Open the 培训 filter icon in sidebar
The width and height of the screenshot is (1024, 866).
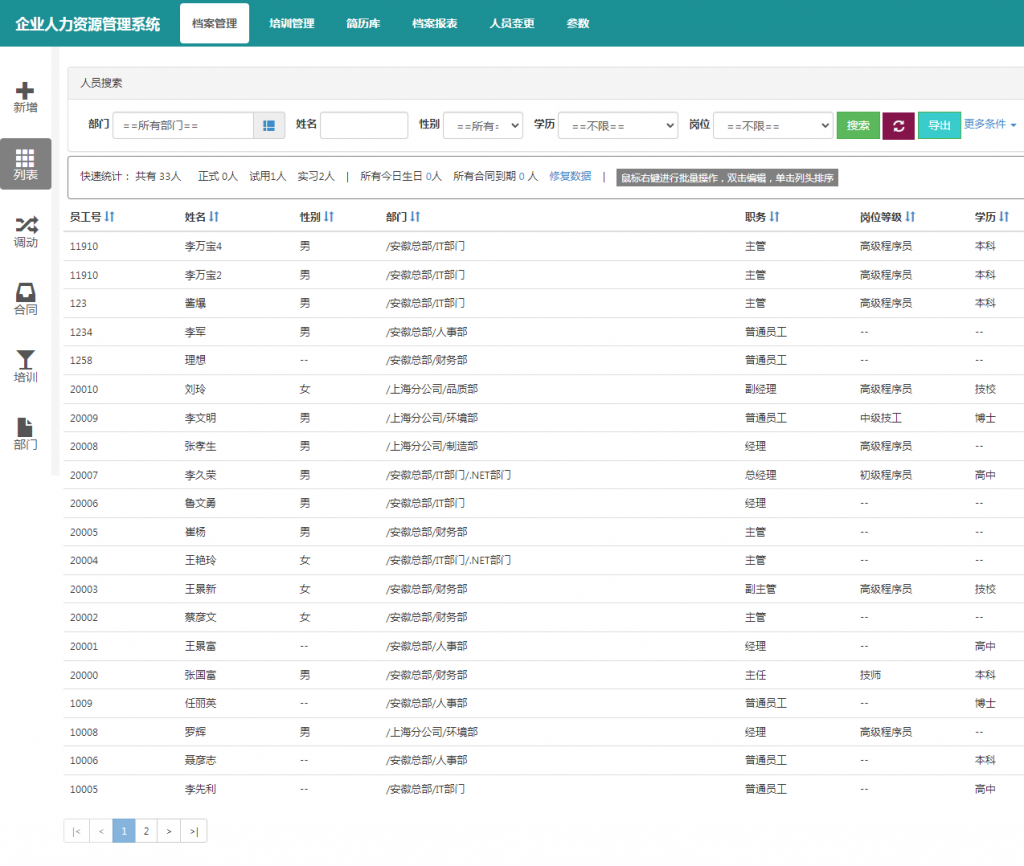pyautogui.click(x=25, y=359)
